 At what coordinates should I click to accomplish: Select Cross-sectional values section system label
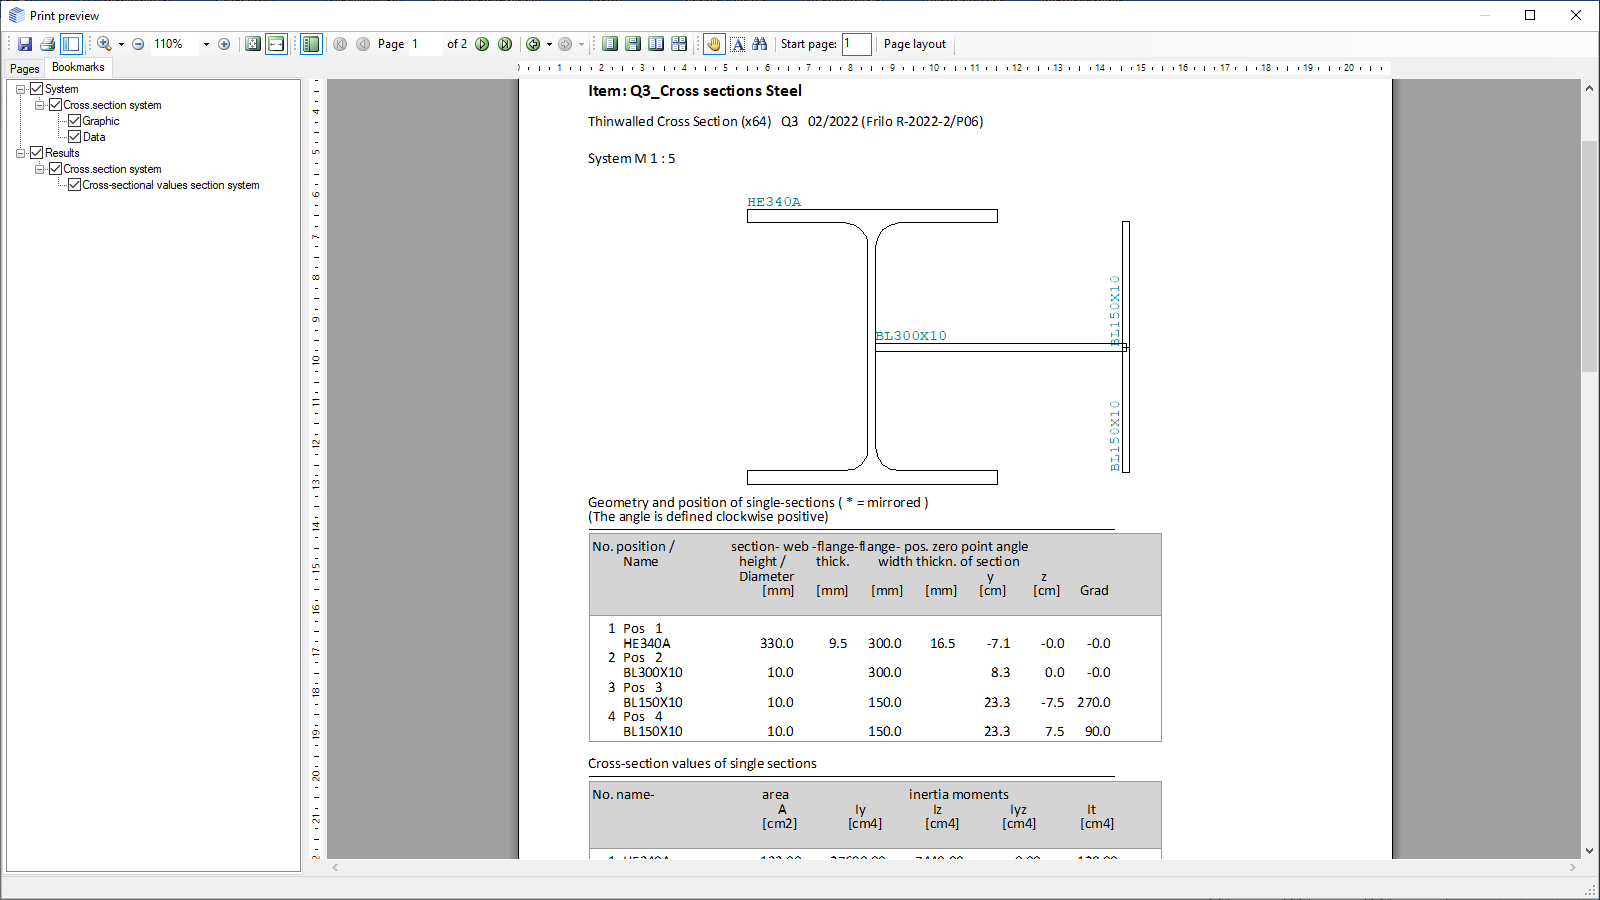point(171,185)
